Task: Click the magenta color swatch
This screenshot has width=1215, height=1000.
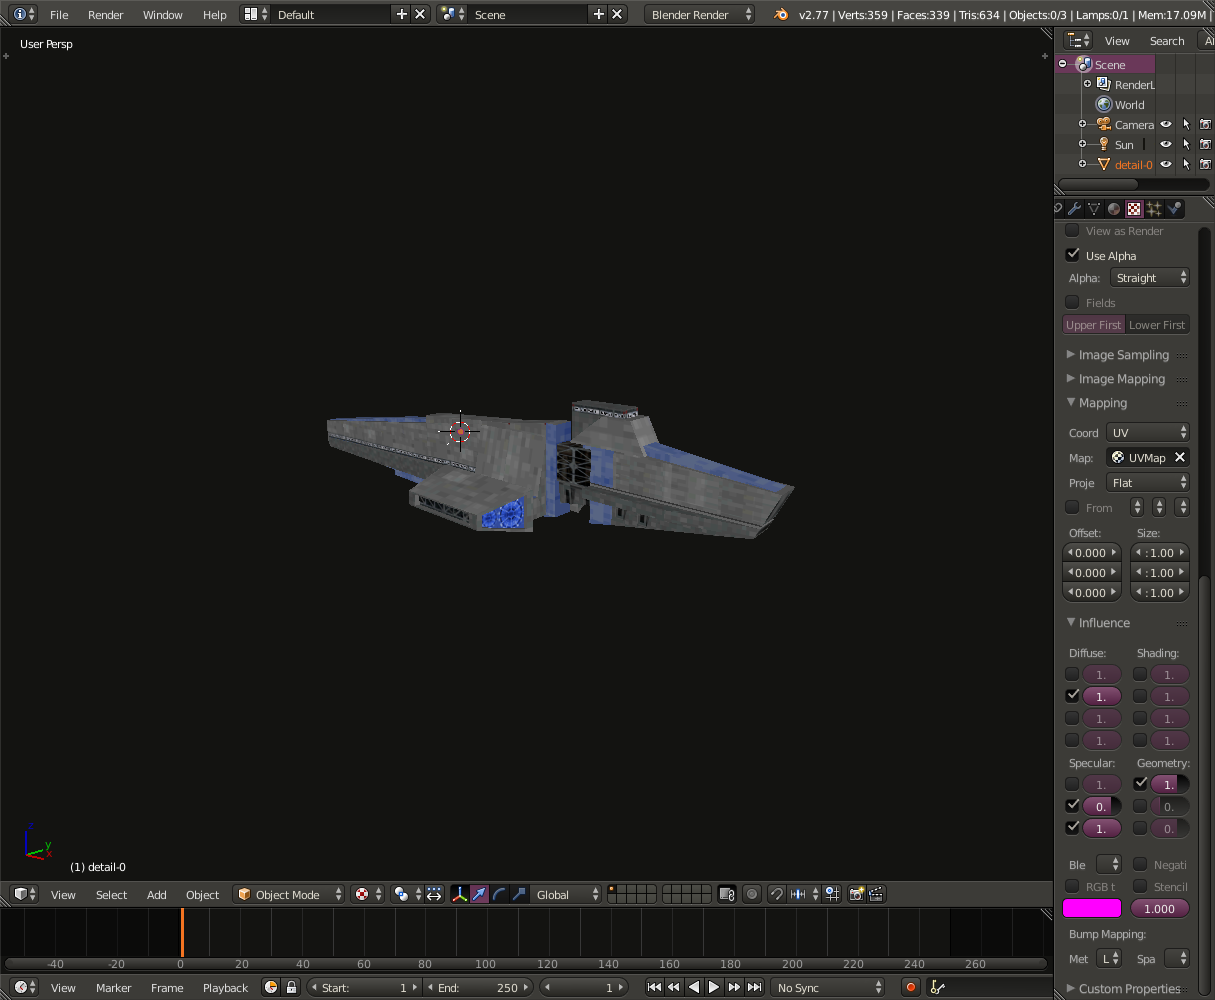Action: (1092, 909)
